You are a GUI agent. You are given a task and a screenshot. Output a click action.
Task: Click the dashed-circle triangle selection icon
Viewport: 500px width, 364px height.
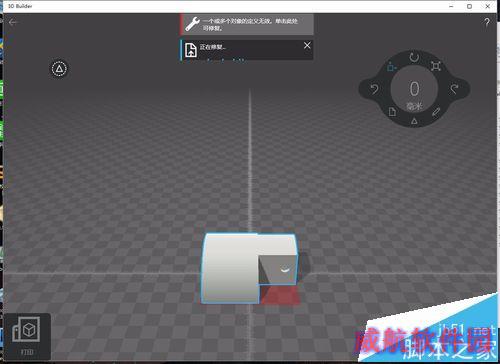point(59,69)
